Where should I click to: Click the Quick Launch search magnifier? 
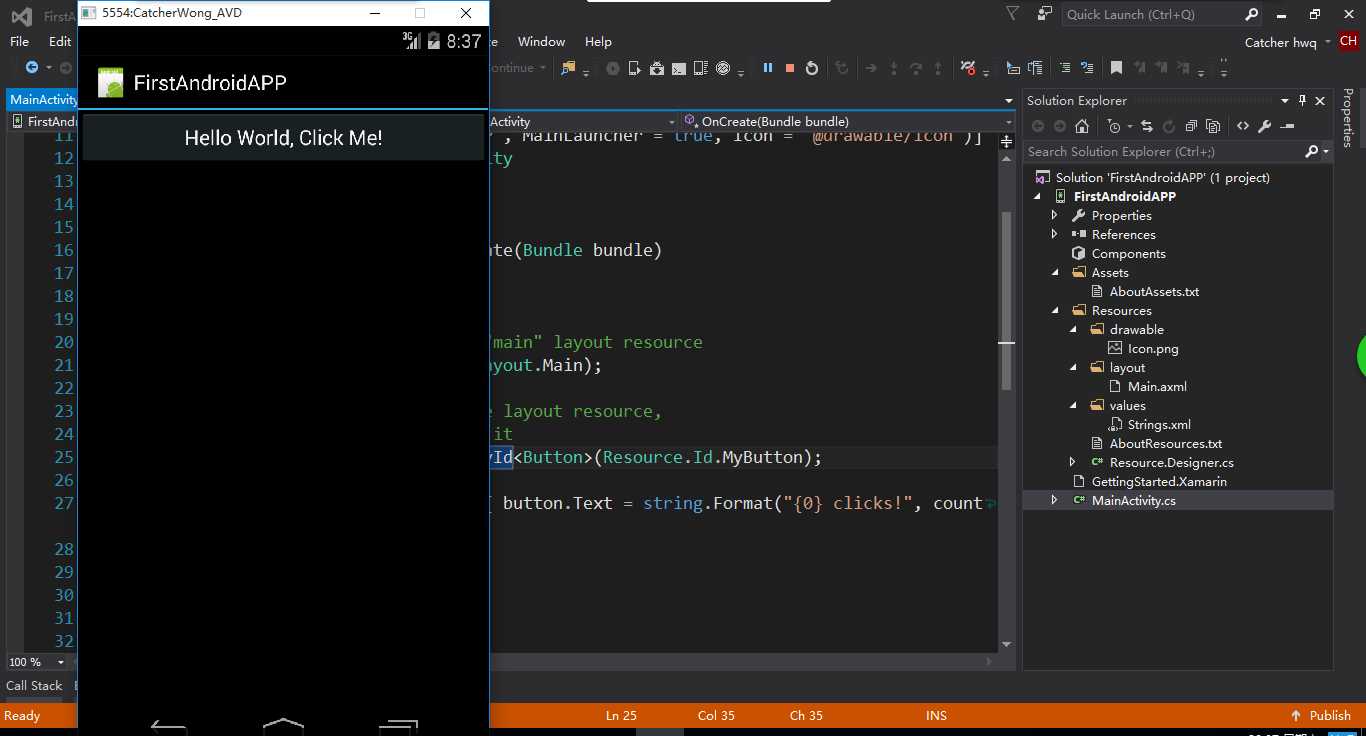coord(1251,14)
